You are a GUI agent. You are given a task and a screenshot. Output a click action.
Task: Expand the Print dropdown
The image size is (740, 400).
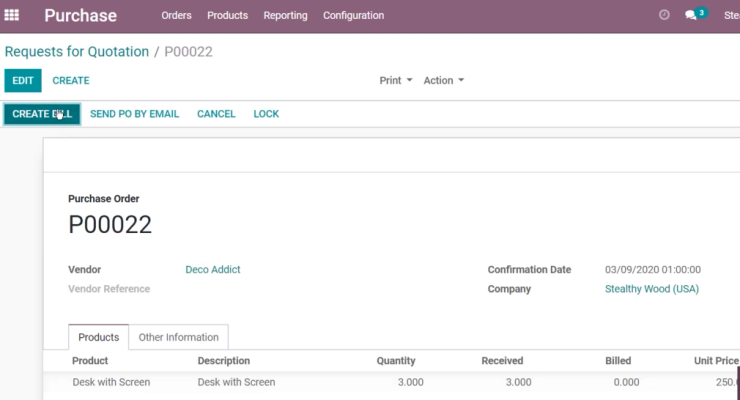pyautogui.click(x=395, y=80)
